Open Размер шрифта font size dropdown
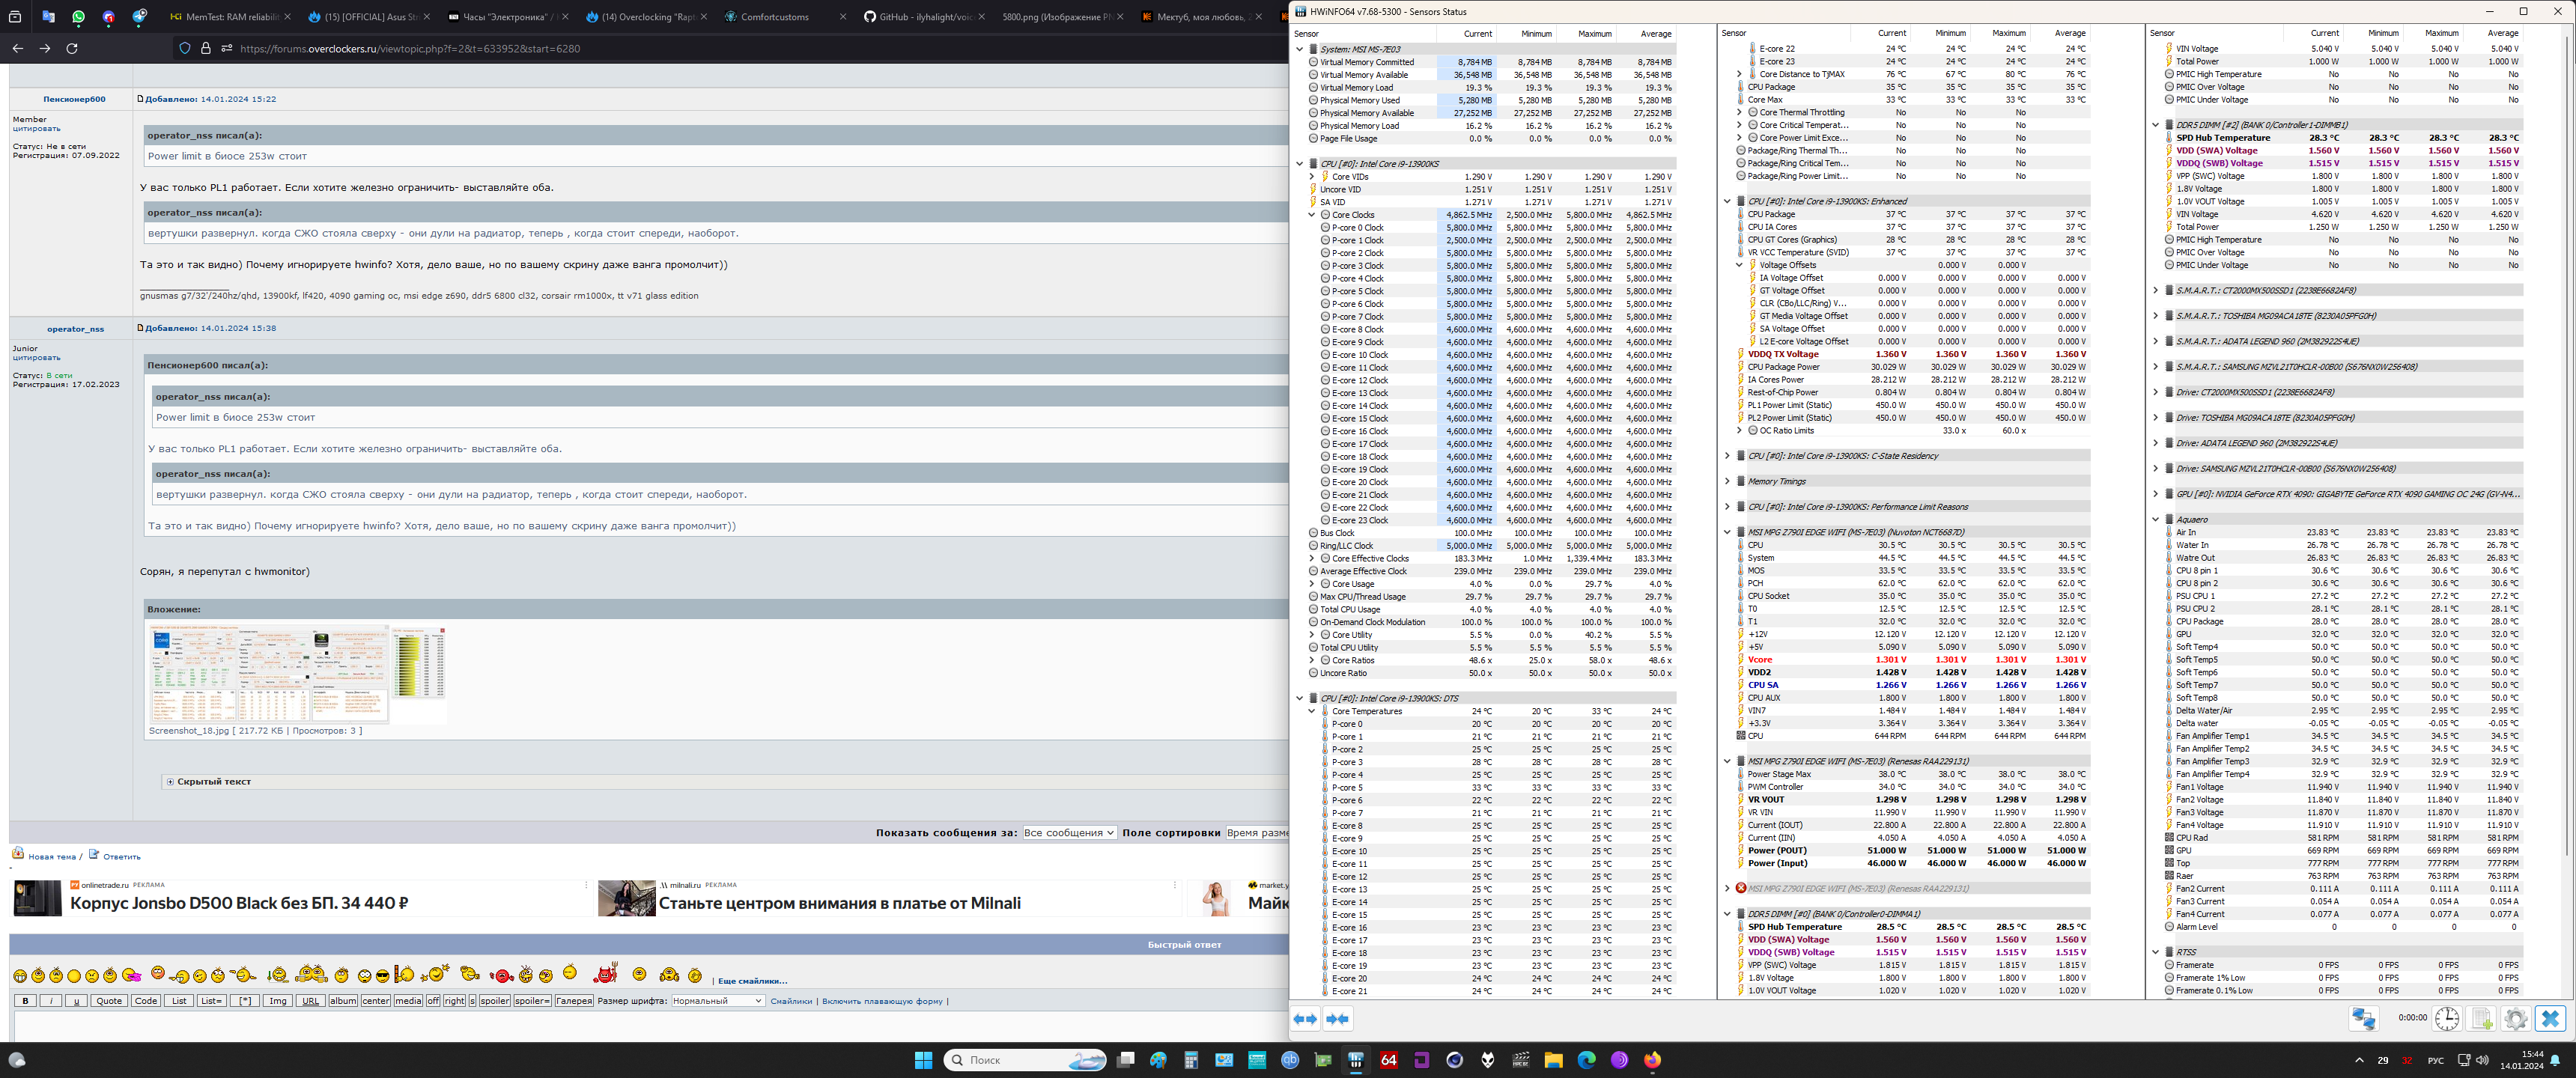 click(718, 1001)
